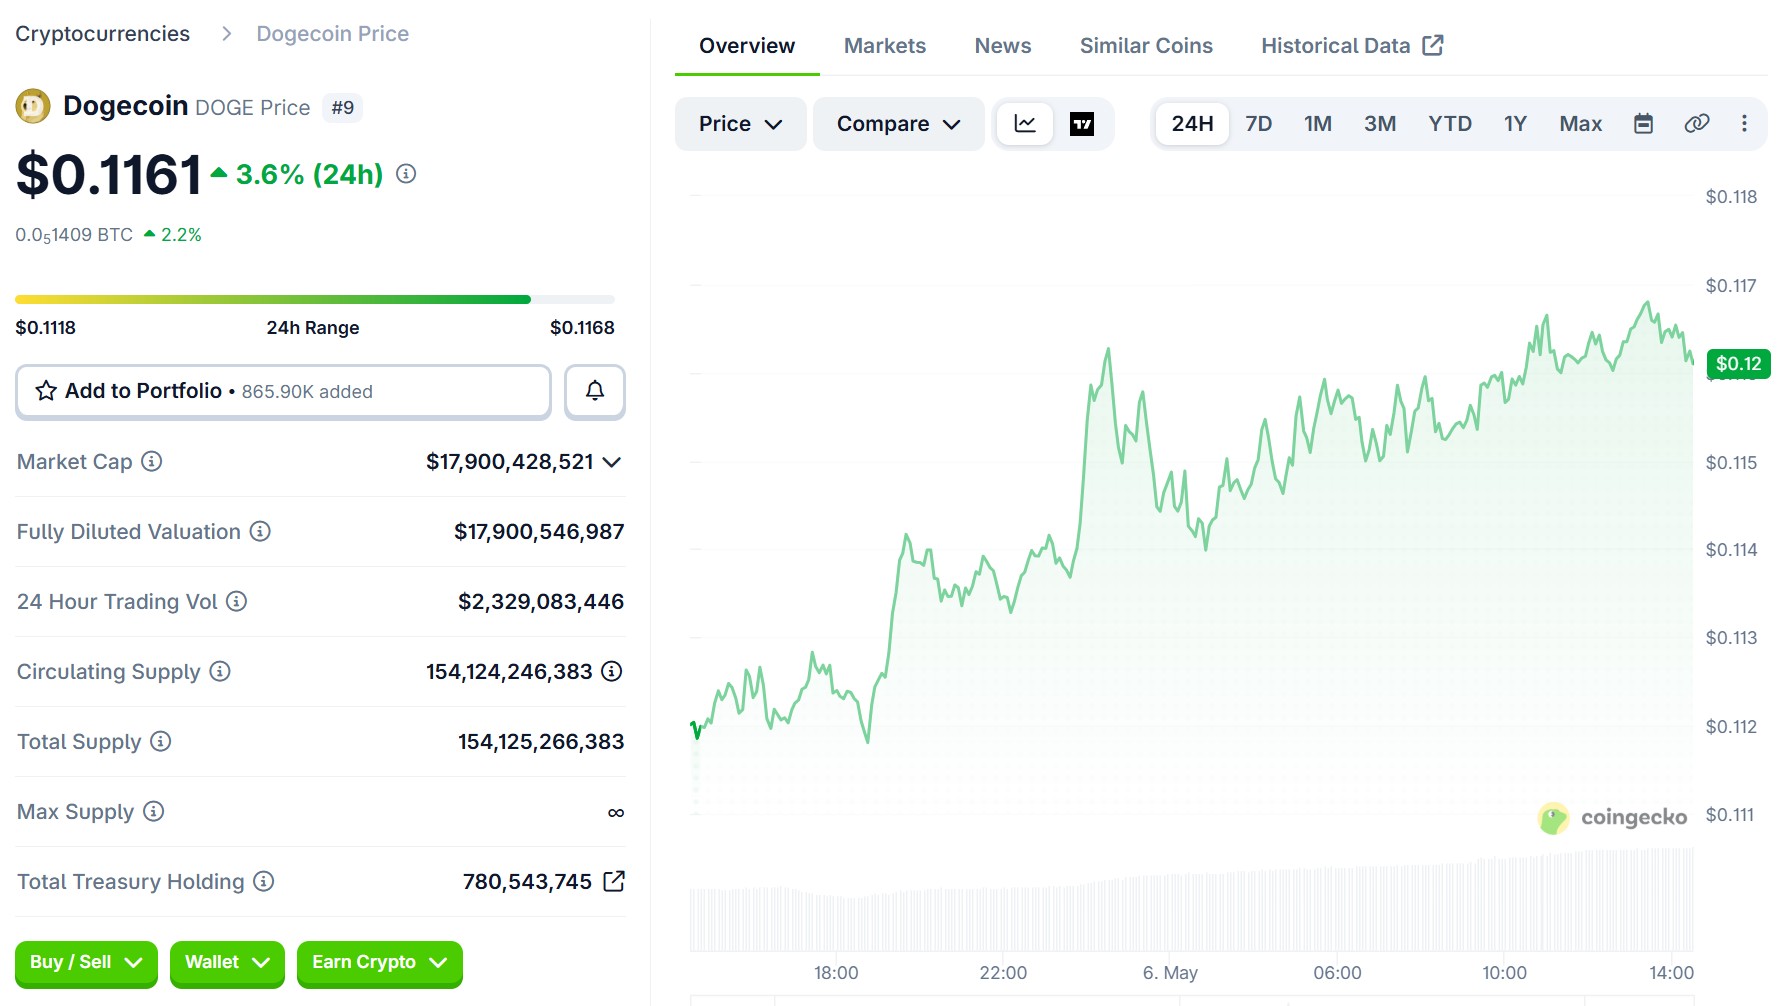
Task: Open Market Cap info icon
Action: (152, 461)
